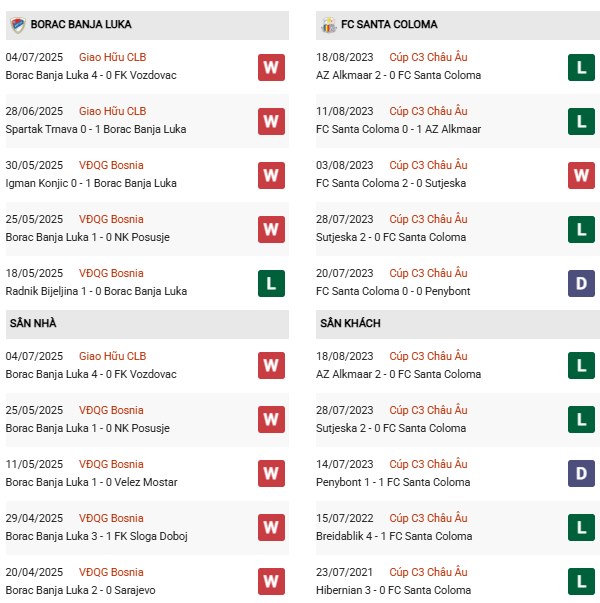Screen dimensions: 600x603
Task: Click W badge for Borac vs Sarajevo match
Action: tap(271, 581)
